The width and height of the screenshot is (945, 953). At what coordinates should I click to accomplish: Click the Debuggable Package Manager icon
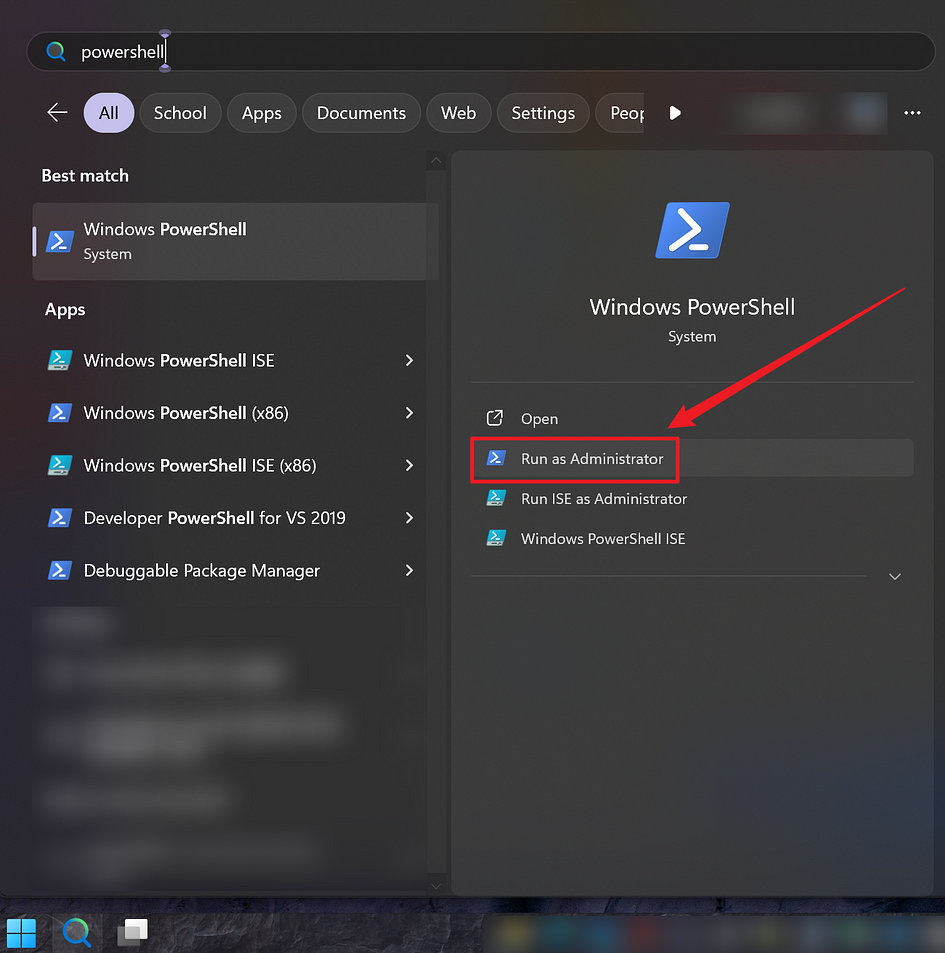60,571
